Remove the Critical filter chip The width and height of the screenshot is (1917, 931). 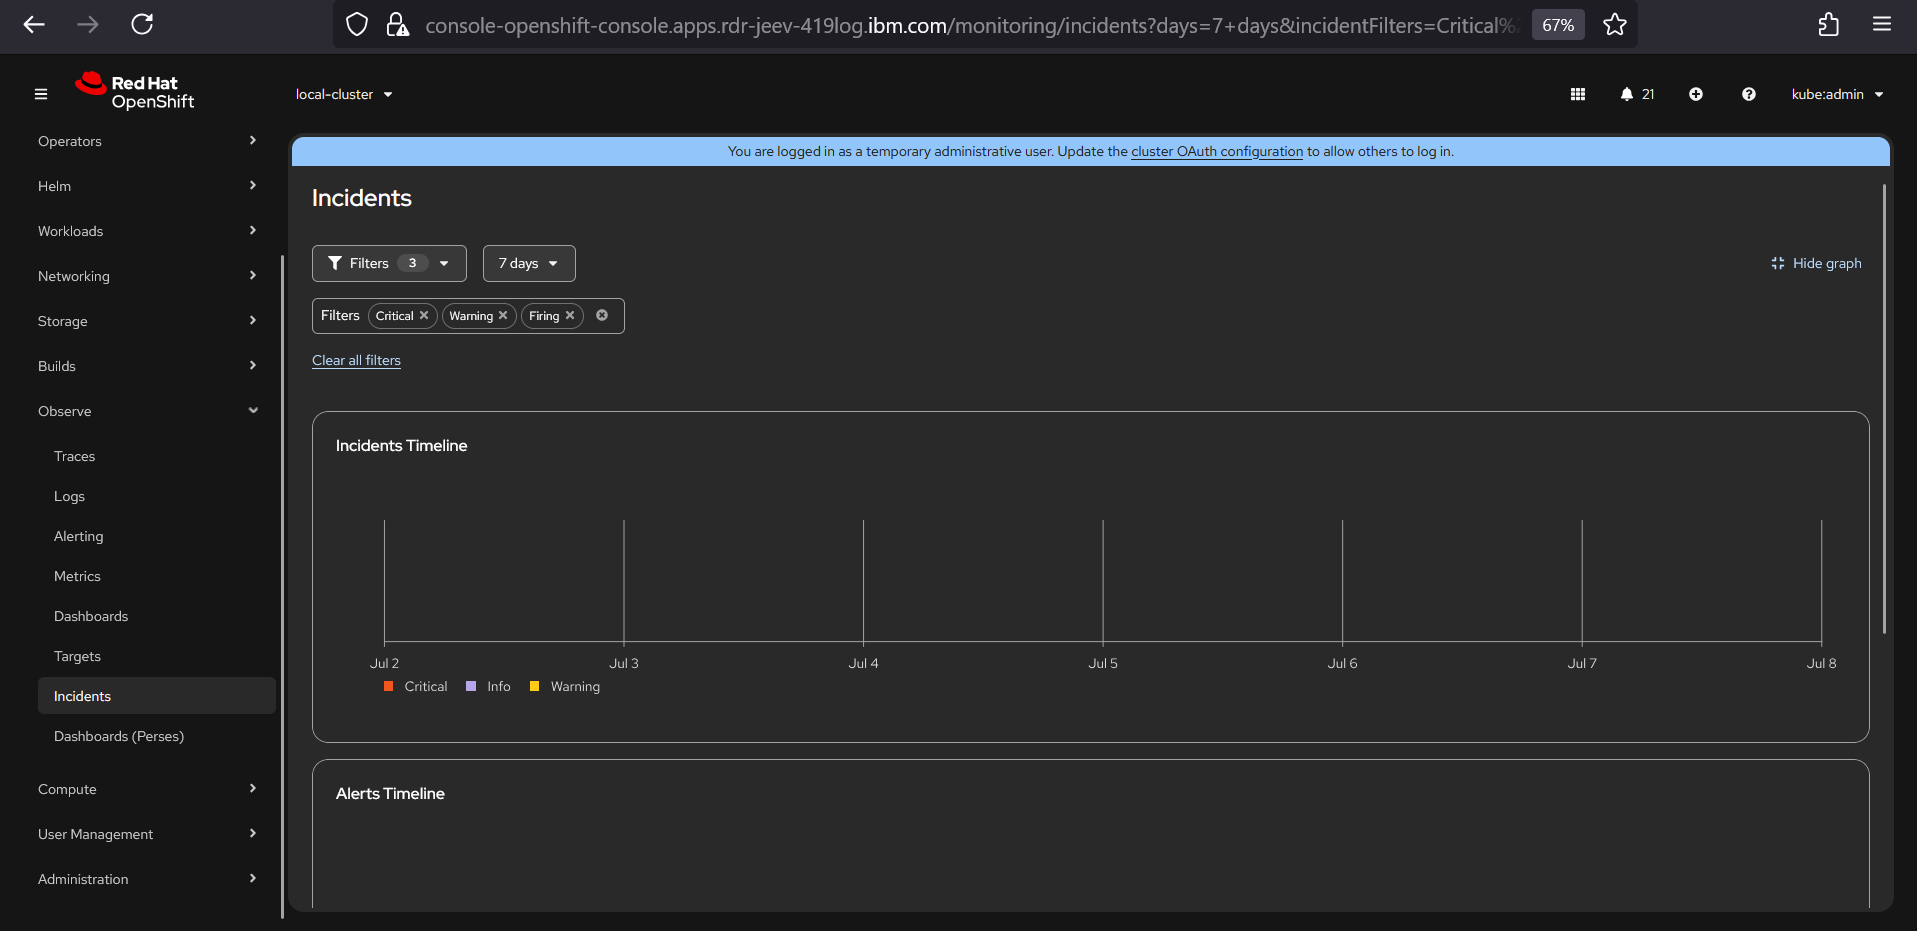[424, 315]
